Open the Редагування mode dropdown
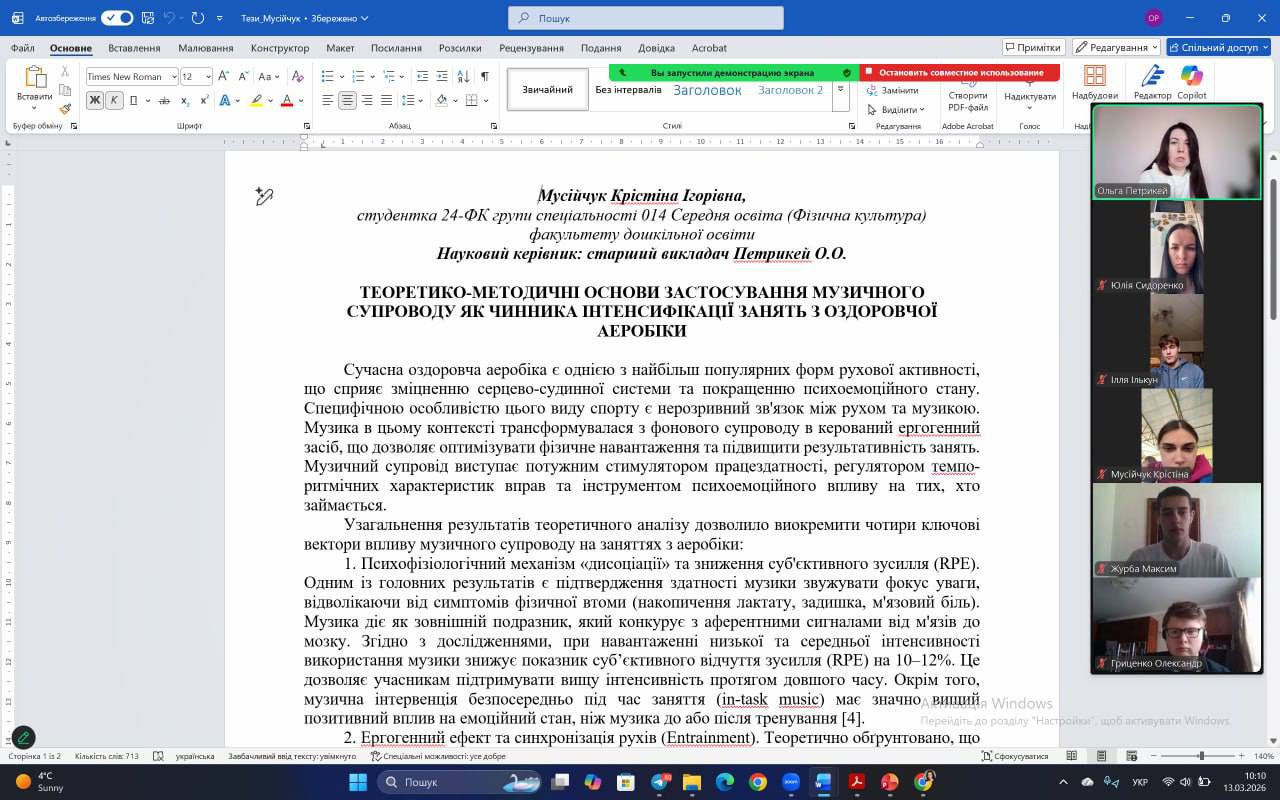 pos(1116,47)
